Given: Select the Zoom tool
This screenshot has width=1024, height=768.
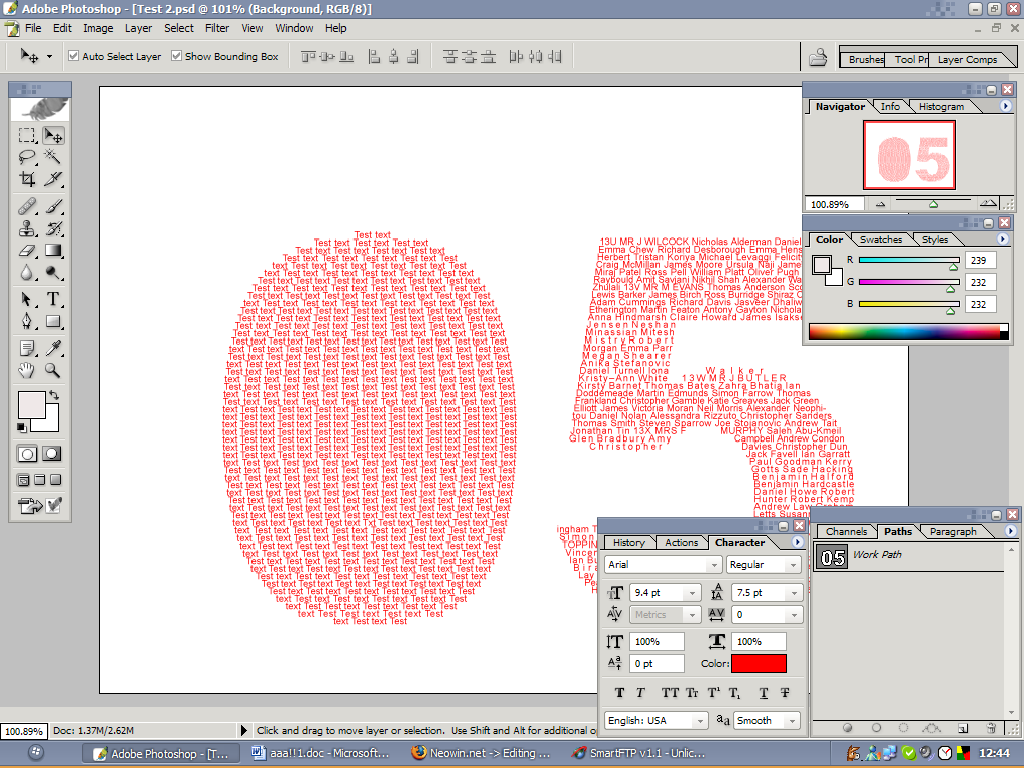Looking at the screenshot, I should point(53,370).
